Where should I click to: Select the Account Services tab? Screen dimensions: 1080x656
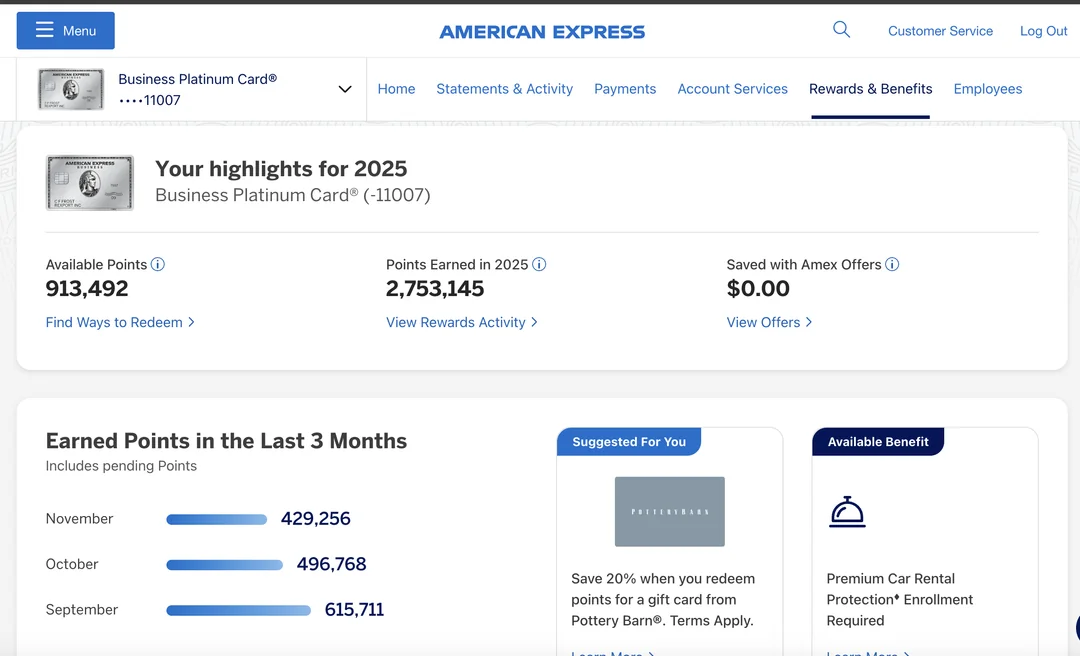pyautogui.click(x=732, y=89)
